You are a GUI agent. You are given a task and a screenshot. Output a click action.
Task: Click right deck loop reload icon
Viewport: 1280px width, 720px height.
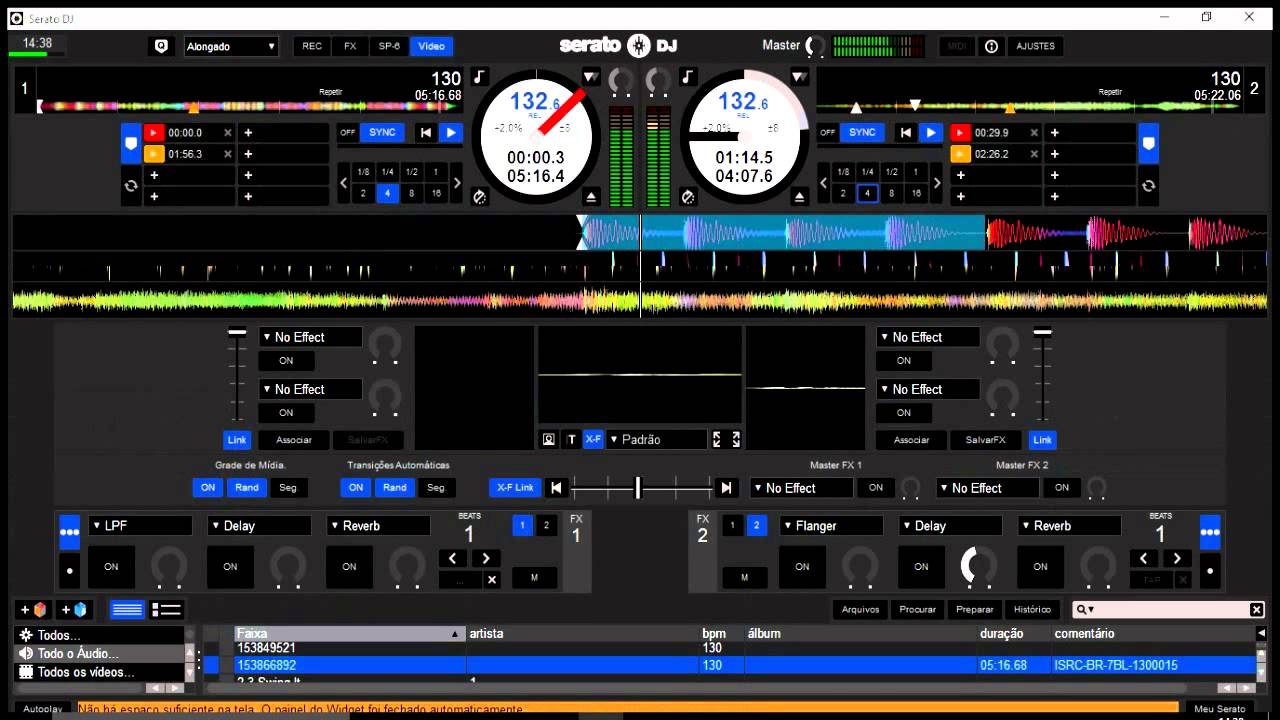(1149, 186)
